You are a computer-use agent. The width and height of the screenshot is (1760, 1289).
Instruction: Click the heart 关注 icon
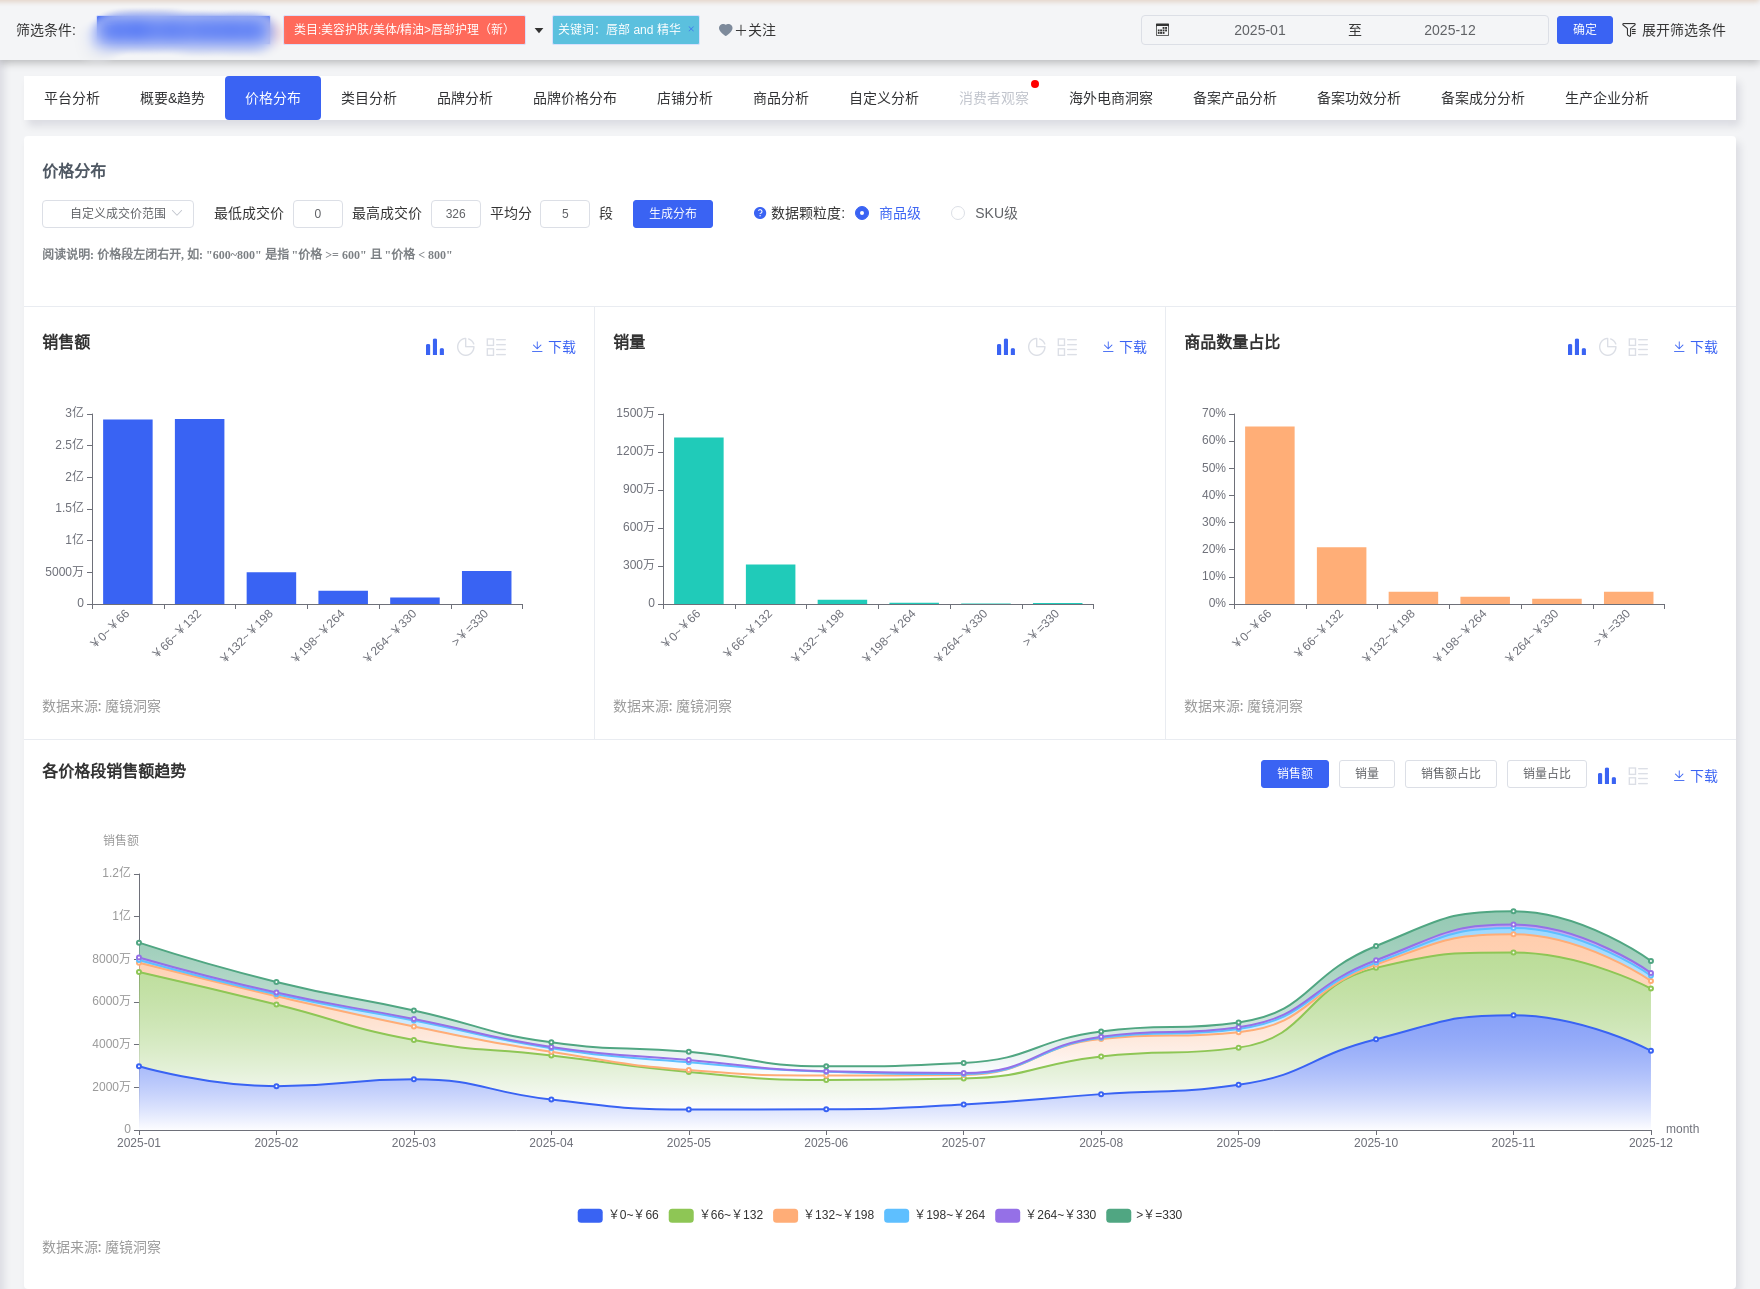(726, 30)
